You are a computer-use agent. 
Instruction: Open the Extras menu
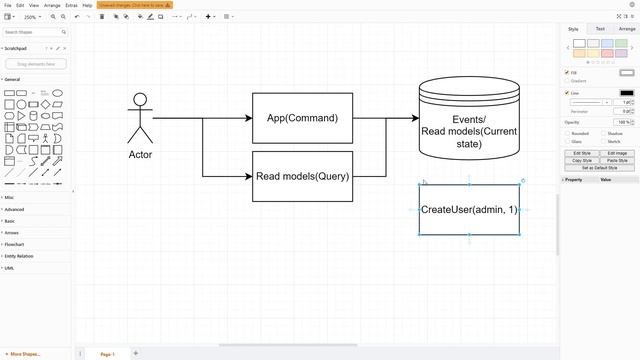[x=71, y=5]
